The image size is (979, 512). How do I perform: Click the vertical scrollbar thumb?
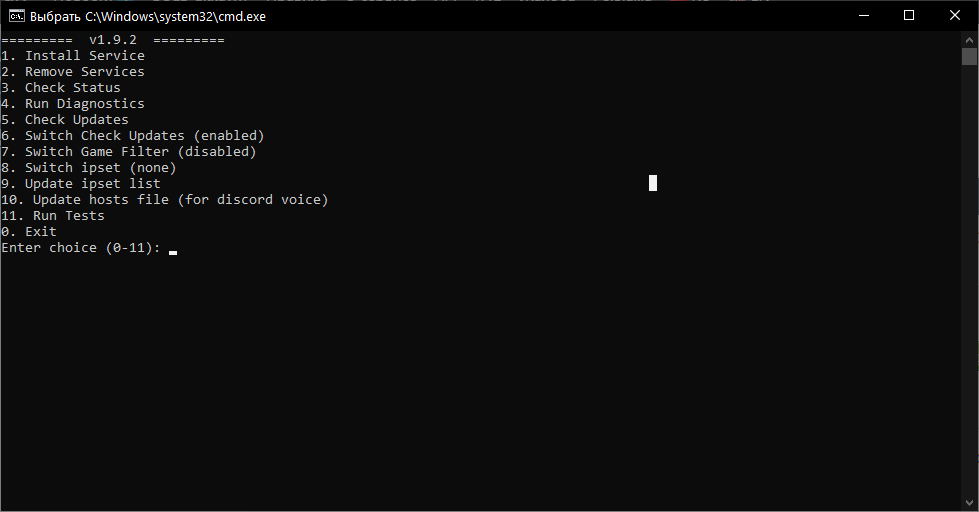click(969, 57)
